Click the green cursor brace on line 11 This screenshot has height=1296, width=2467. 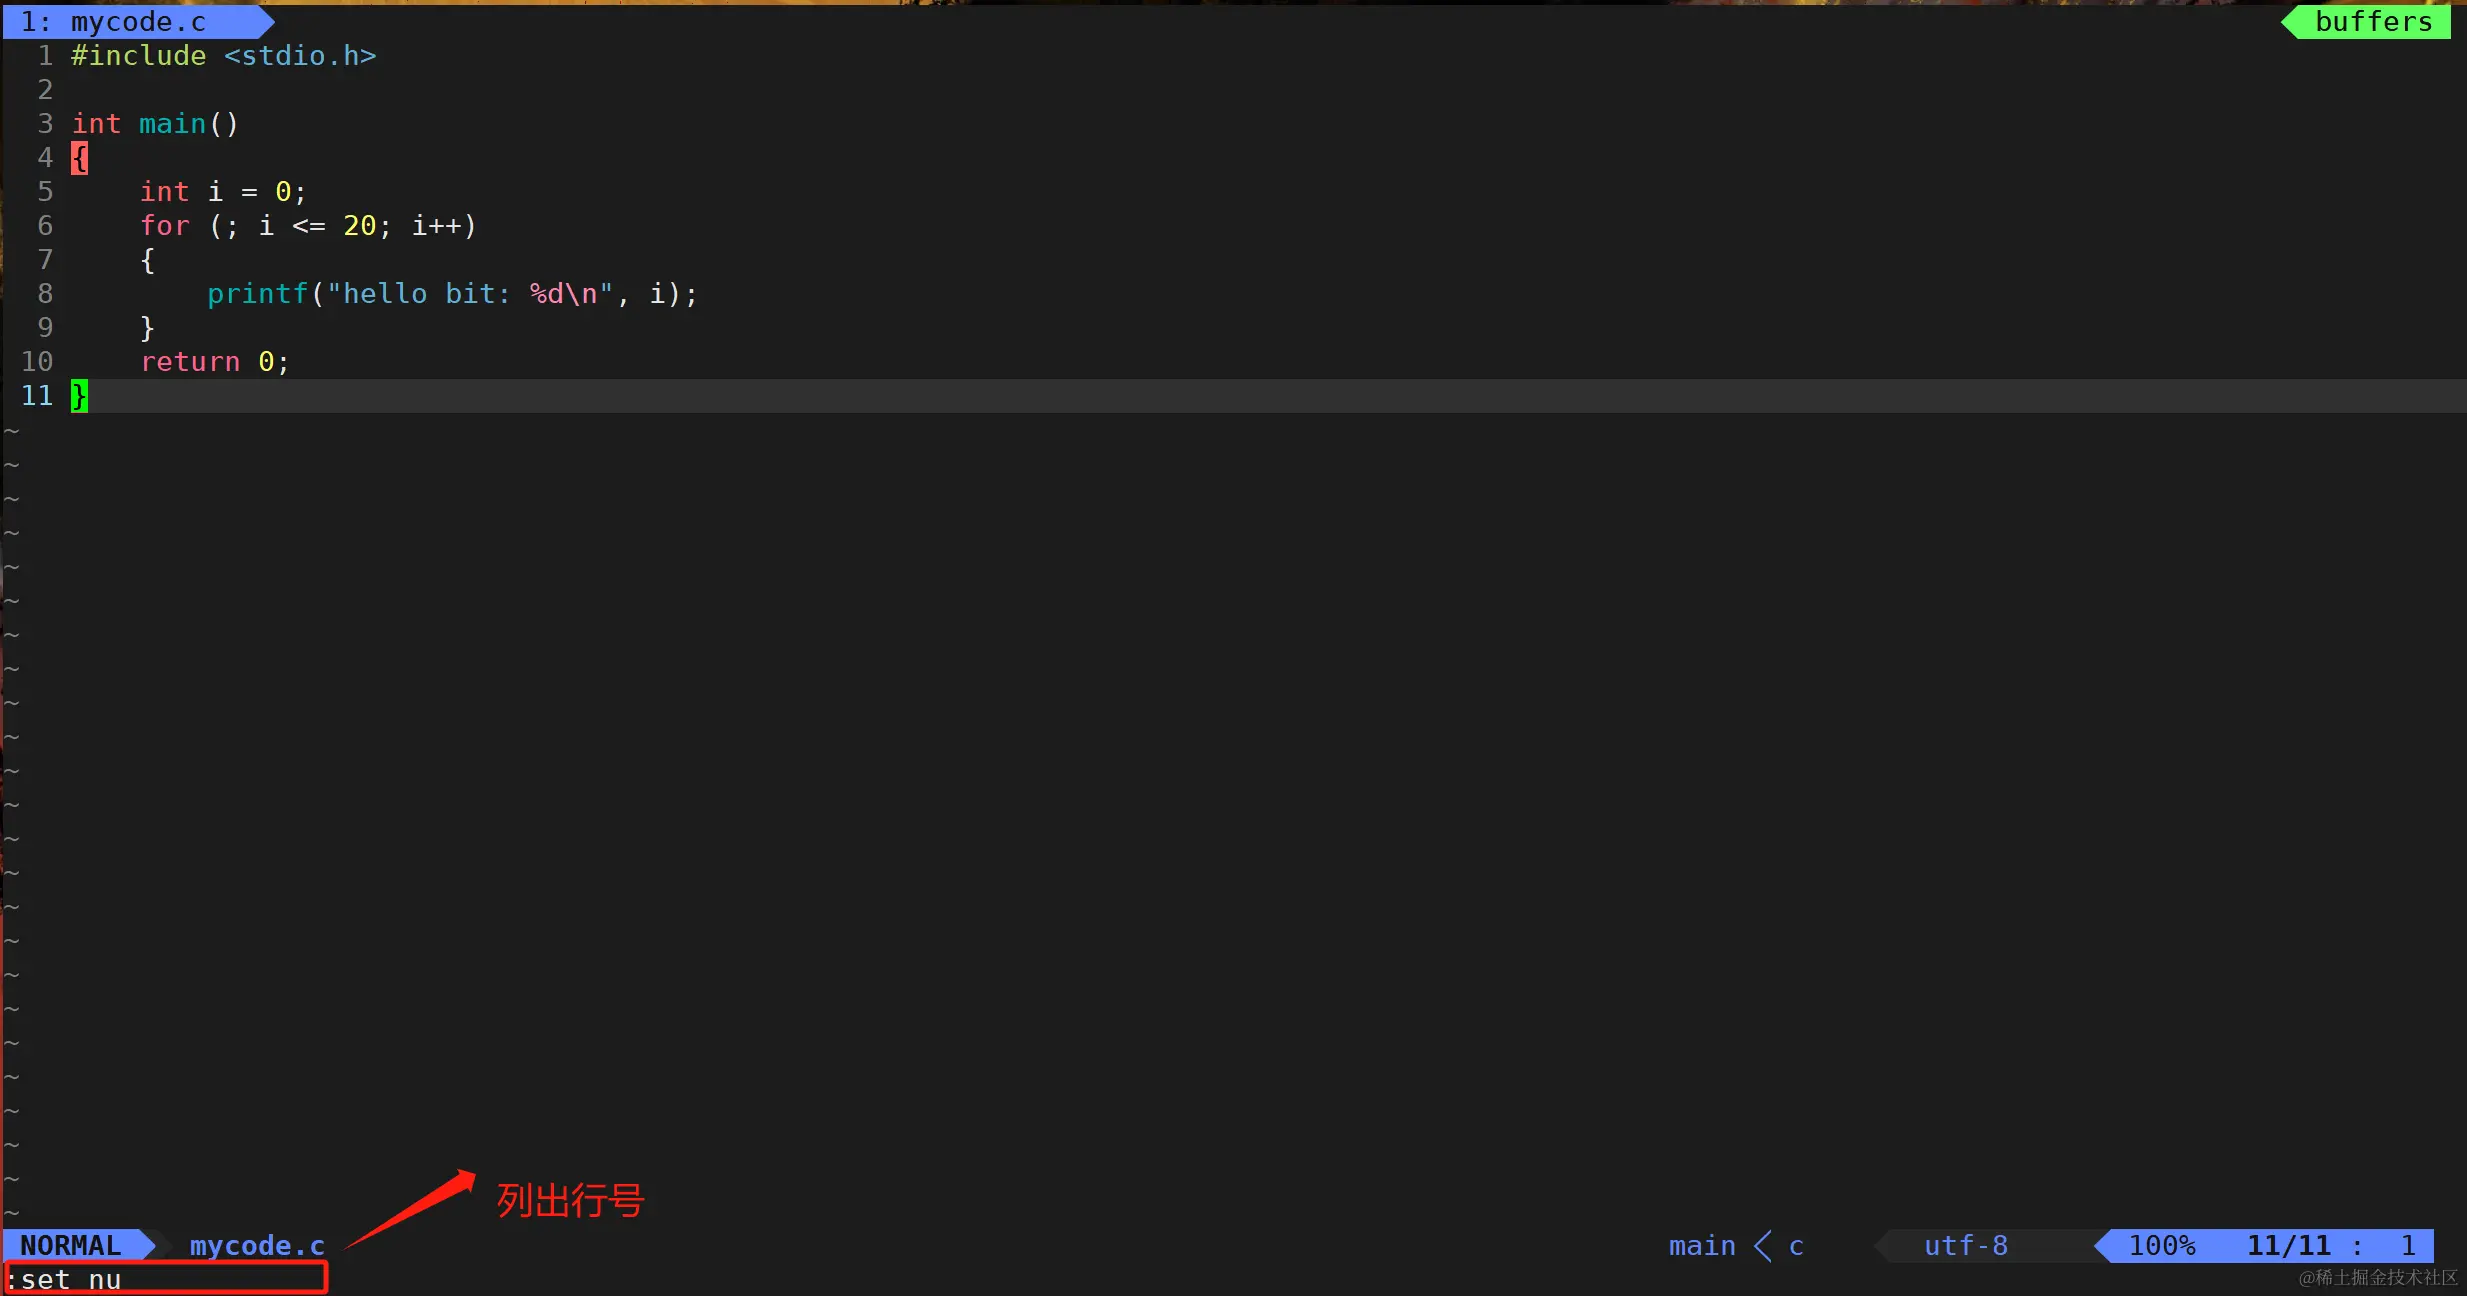coord(80,396)
